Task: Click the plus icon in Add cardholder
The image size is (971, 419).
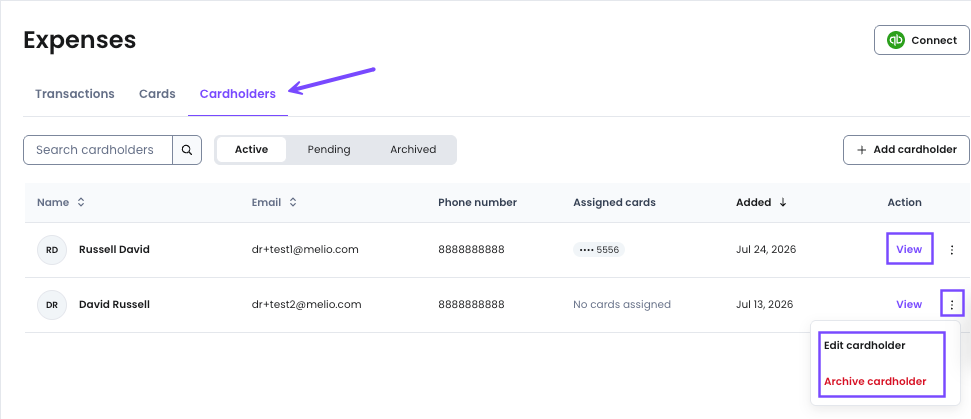Action: click(861, 150)
